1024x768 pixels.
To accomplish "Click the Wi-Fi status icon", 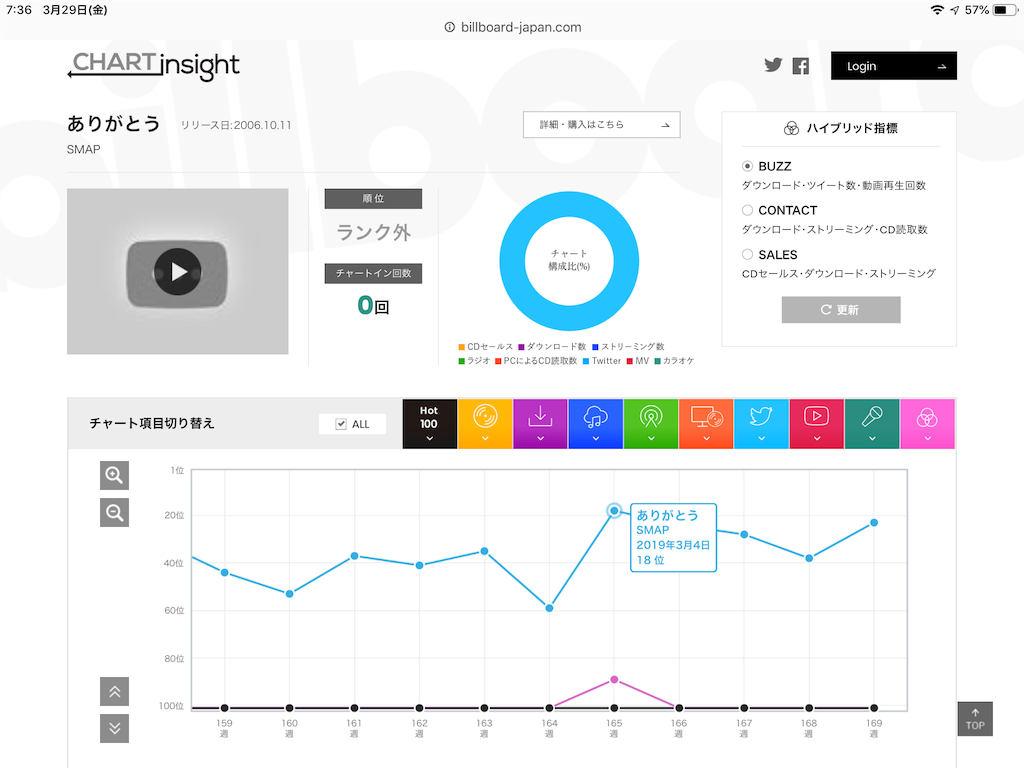I will click(x=937, y=10).
